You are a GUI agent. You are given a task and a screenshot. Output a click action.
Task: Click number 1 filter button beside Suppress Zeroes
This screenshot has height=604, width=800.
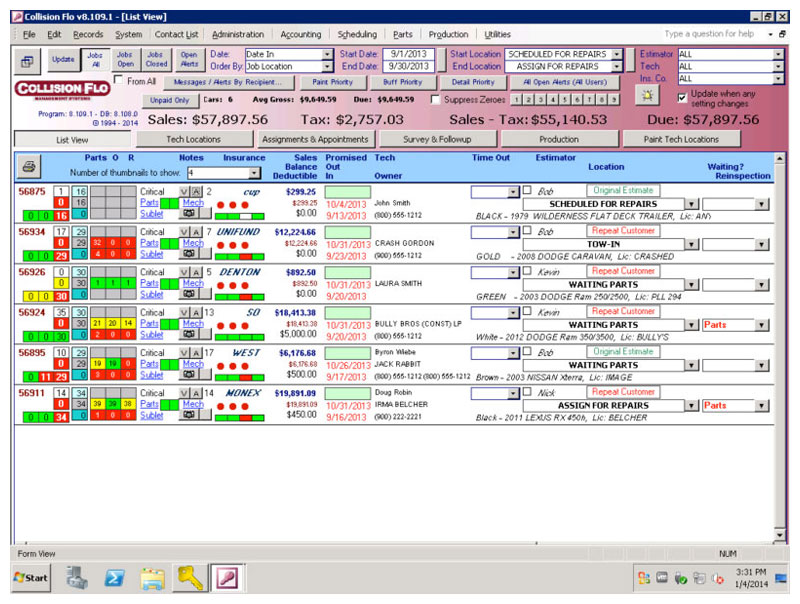point(516,99)
